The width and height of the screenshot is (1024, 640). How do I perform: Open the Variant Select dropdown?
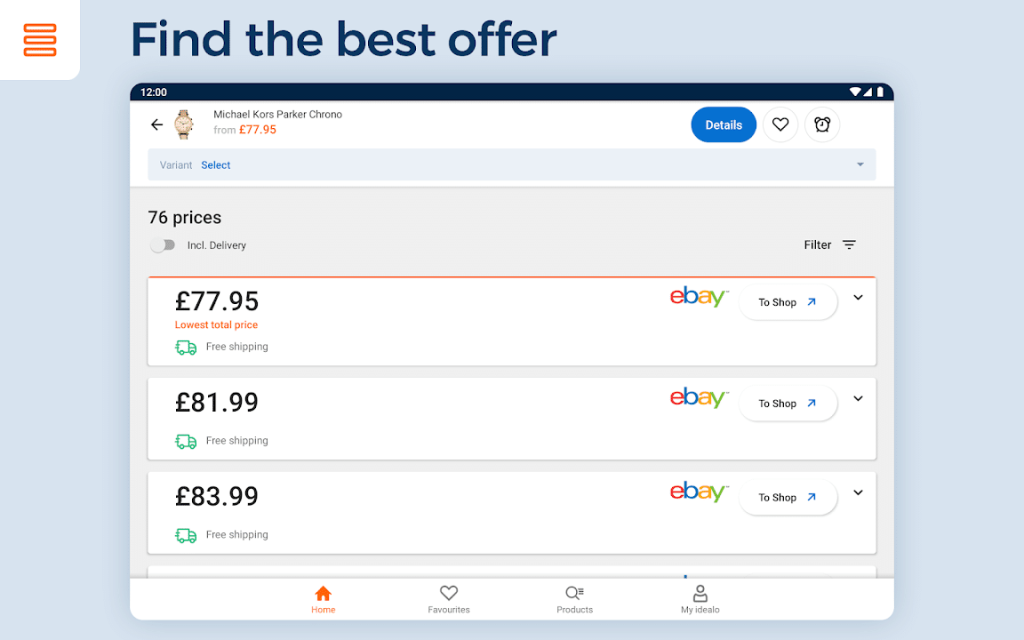coord(216,164)
